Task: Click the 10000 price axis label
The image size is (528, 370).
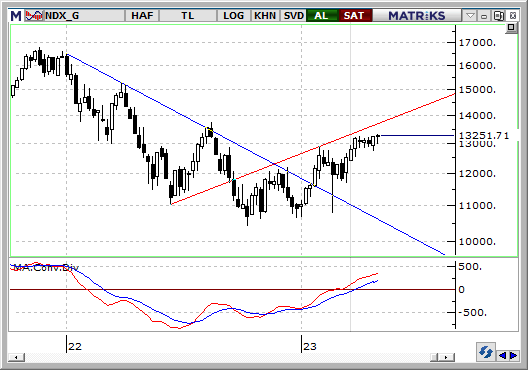Action: coord(477,241)
